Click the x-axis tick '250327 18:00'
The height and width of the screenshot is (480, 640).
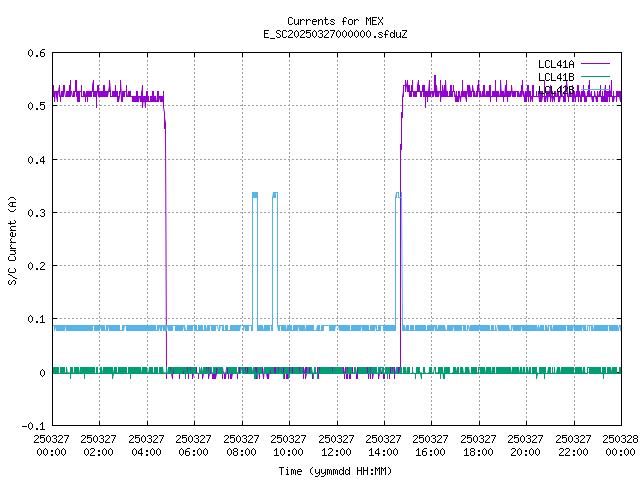click(x=478, y=445)
